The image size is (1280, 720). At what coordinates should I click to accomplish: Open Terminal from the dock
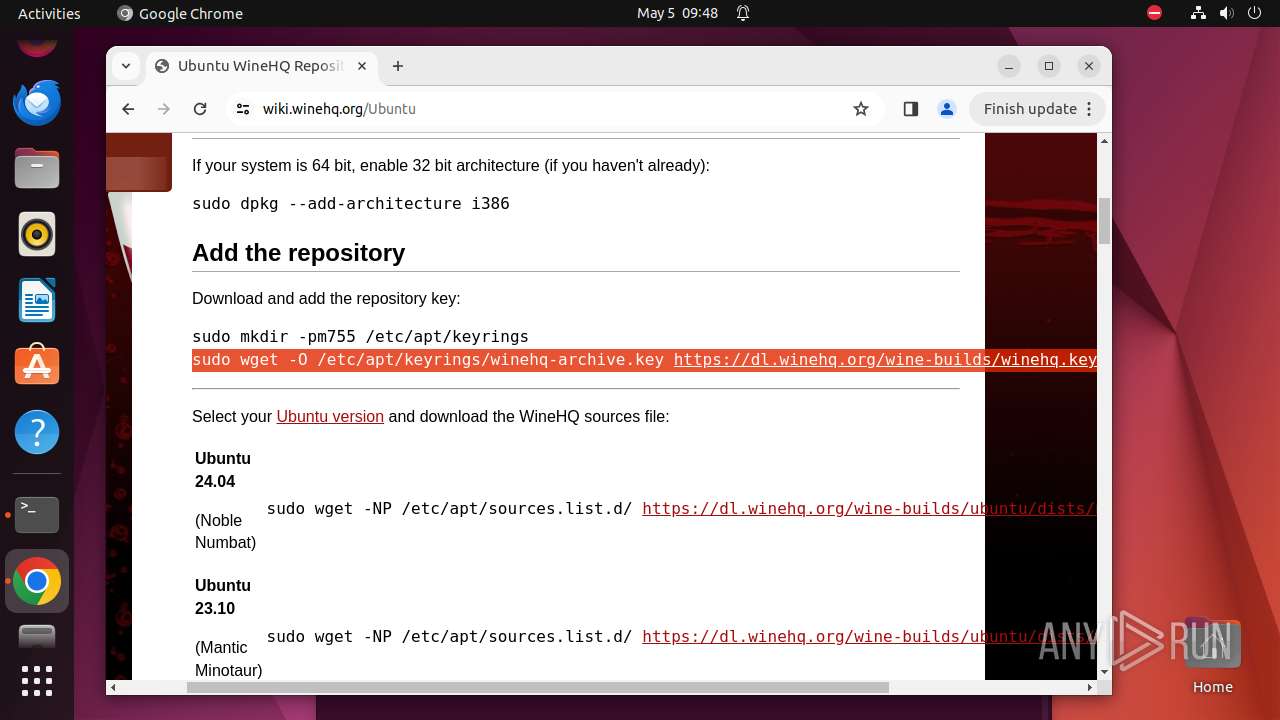click(x=37, y=515)
